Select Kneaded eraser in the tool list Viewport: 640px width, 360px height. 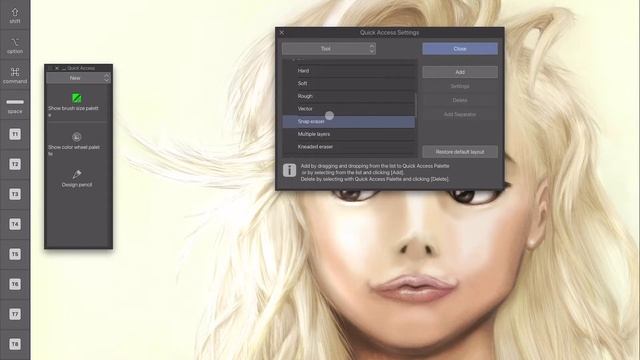pos(349,147)
